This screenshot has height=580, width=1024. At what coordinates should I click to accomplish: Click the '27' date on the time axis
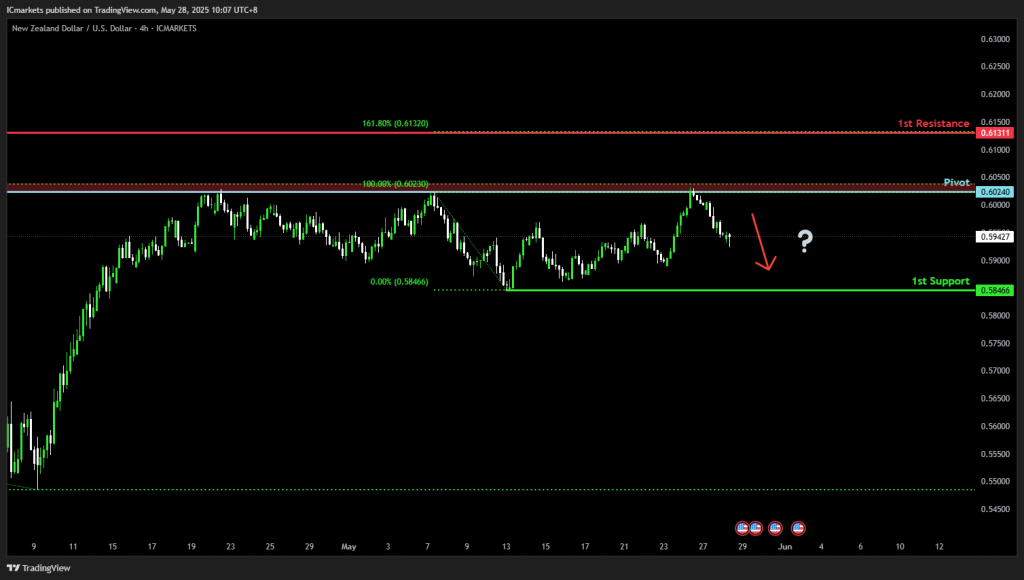(703, 547)
